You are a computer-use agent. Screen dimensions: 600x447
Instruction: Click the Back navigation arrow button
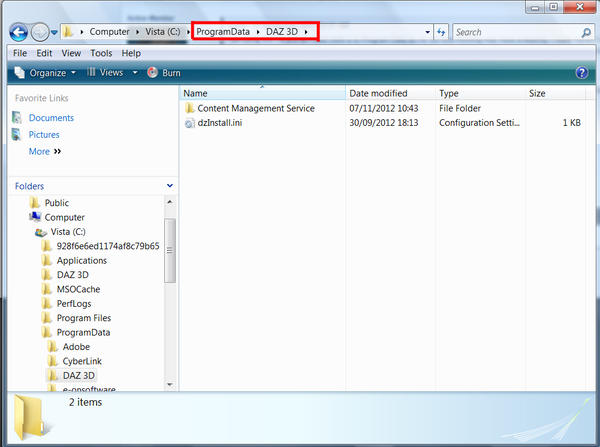pos(18,33)
